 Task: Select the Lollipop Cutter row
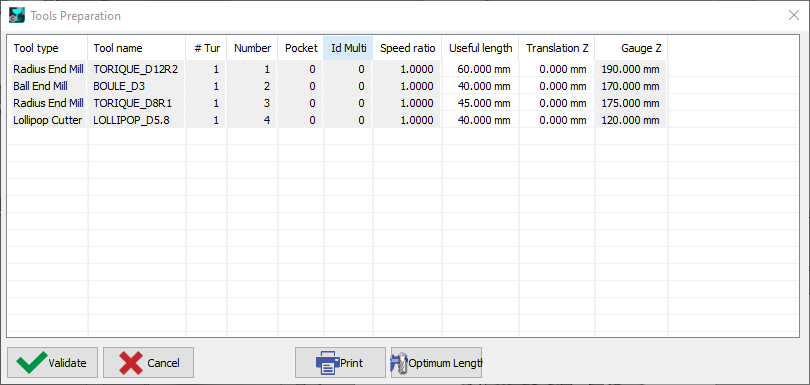337,120
